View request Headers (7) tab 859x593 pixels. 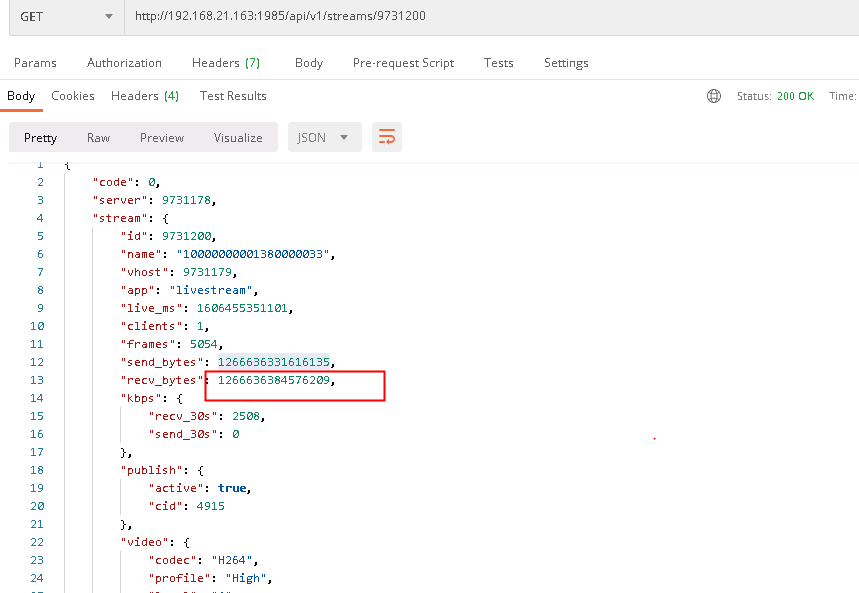coord(226,62)
